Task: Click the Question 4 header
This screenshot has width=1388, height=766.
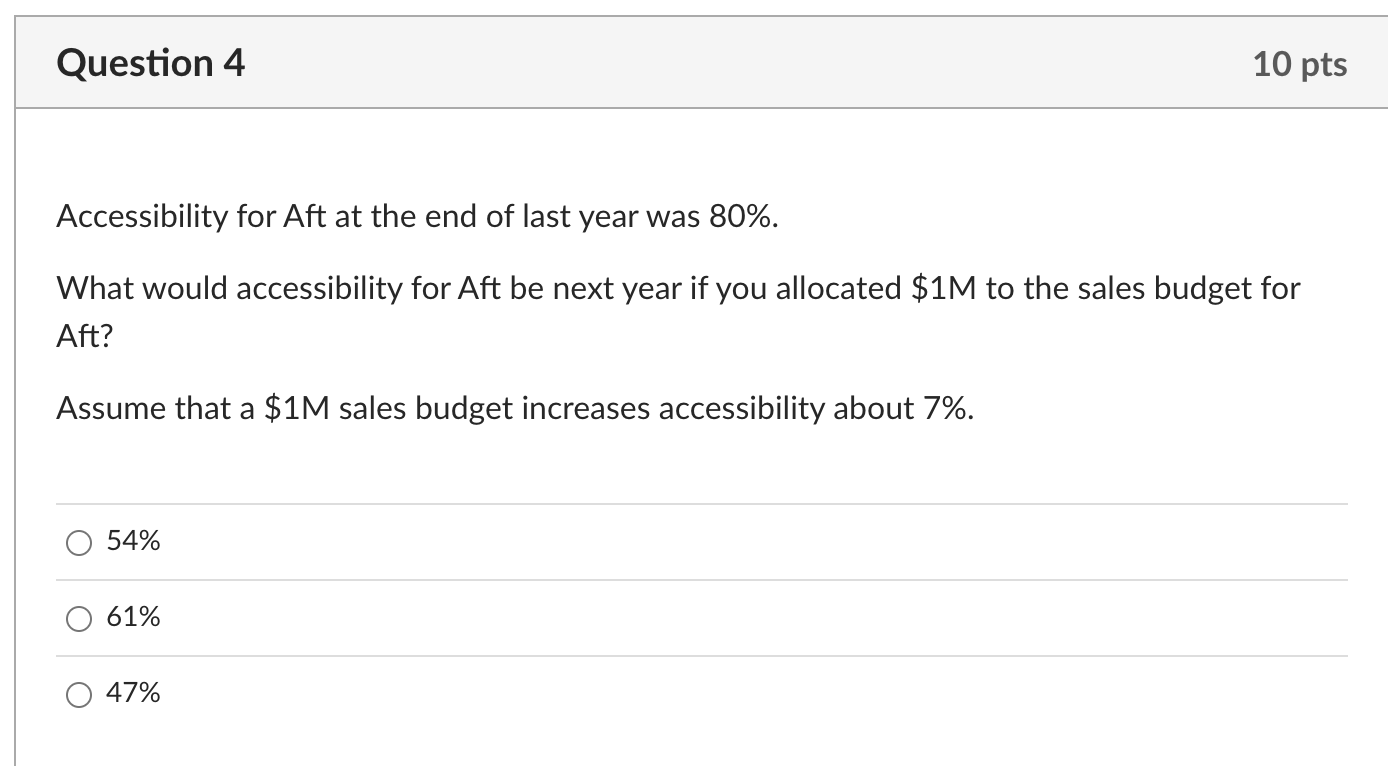Action: tap(150, 62)
